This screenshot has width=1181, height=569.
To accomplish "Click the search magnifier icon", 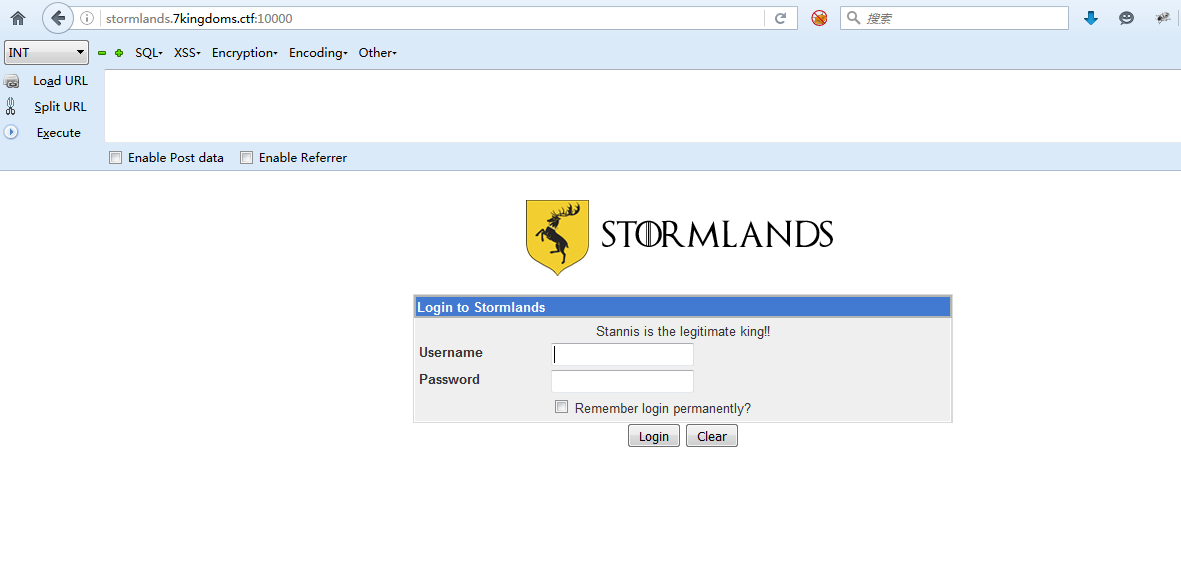I will point(853,18).
